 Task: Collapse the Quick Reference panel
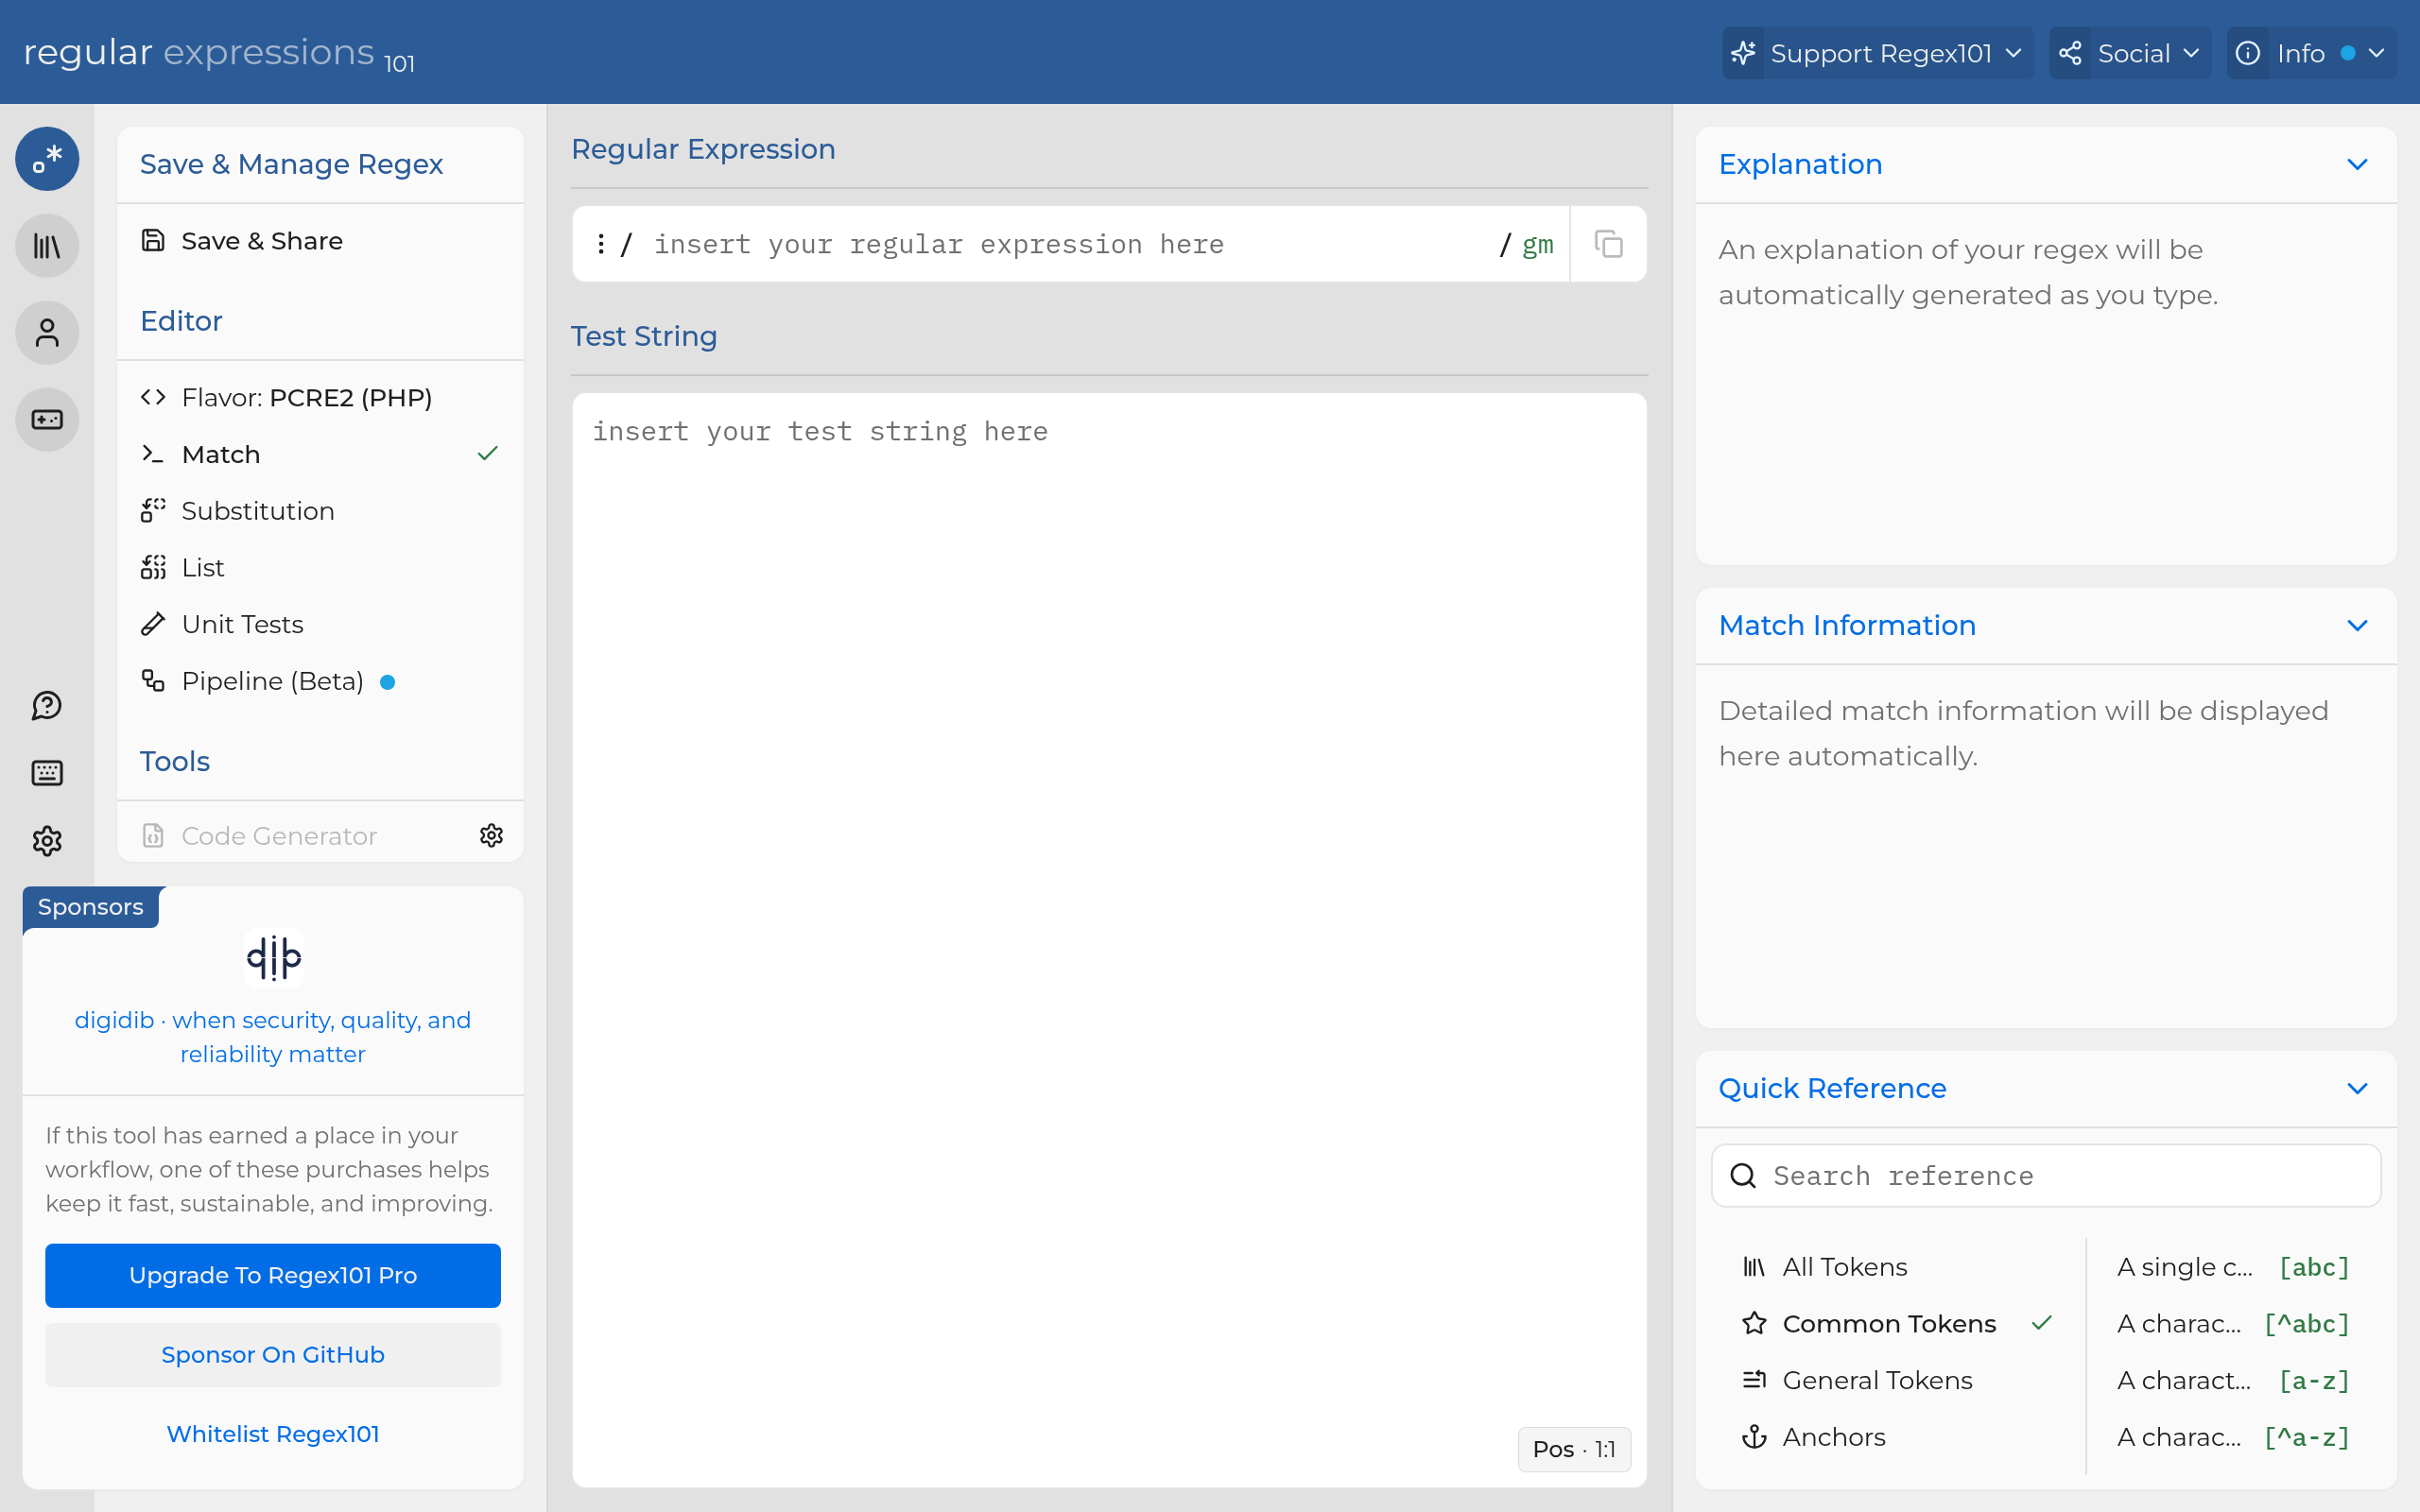click(2357, 1088)
